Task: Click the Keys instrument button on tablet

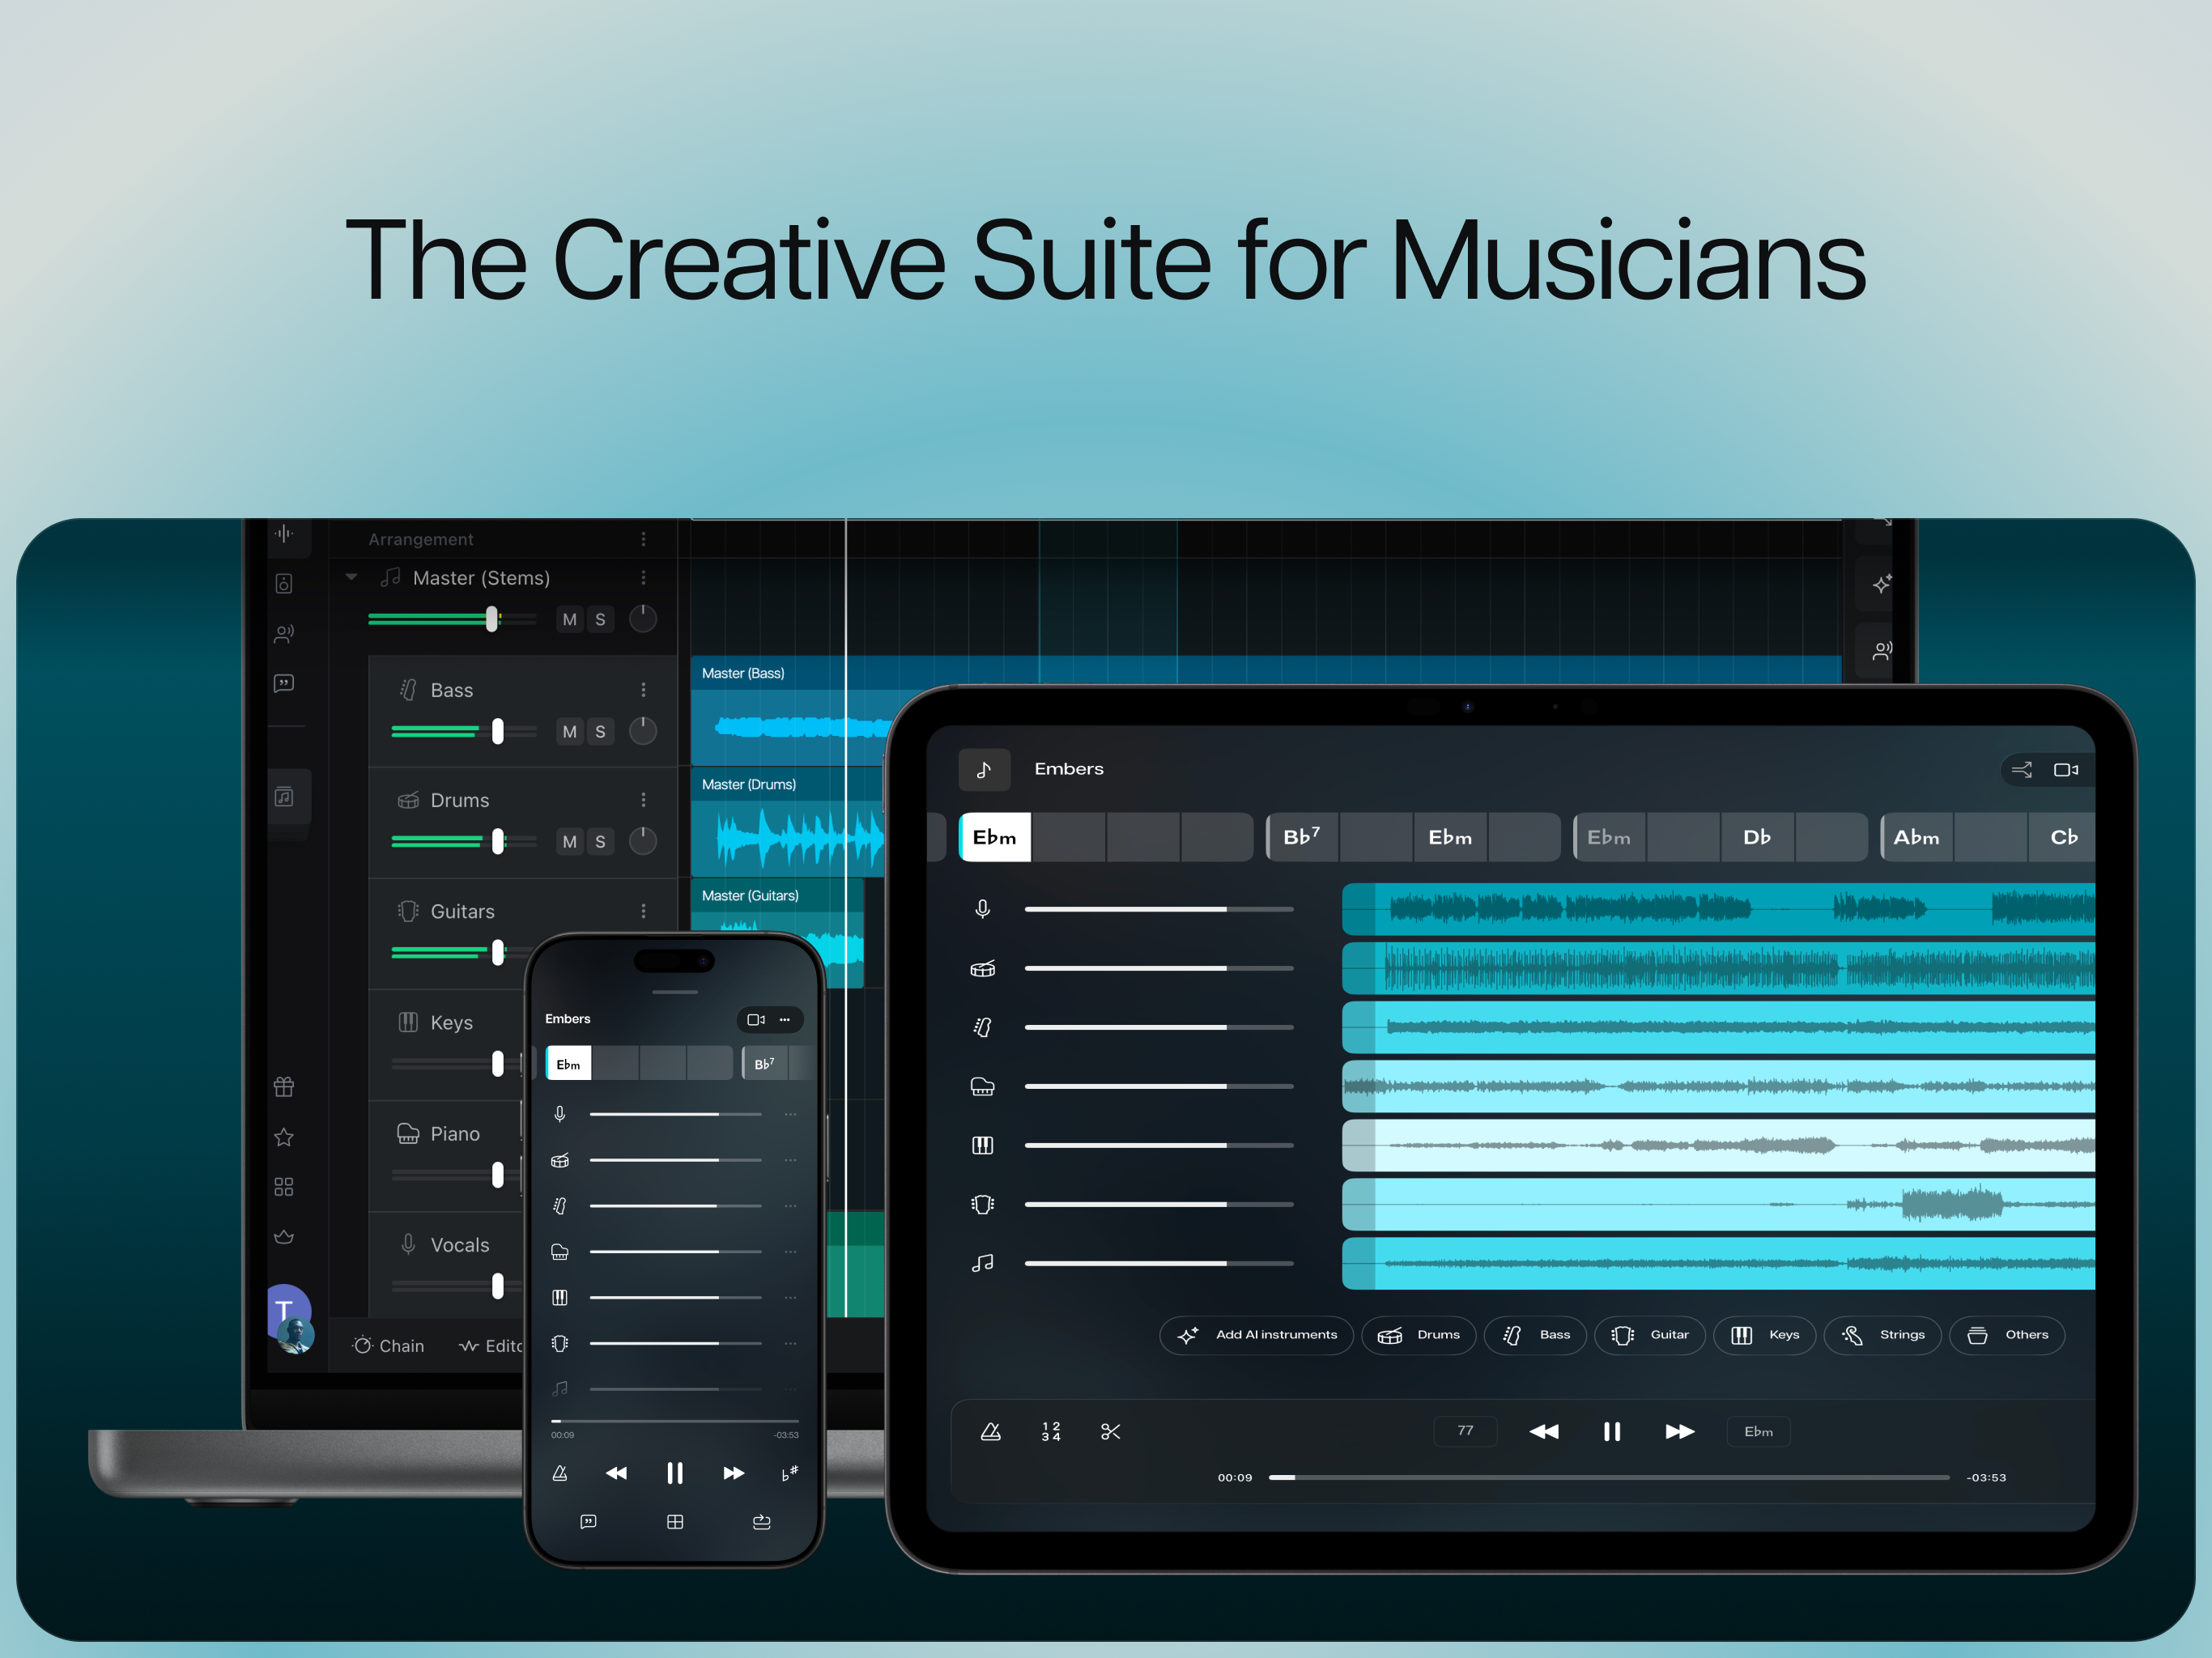Action: tap(1764, 1335)
